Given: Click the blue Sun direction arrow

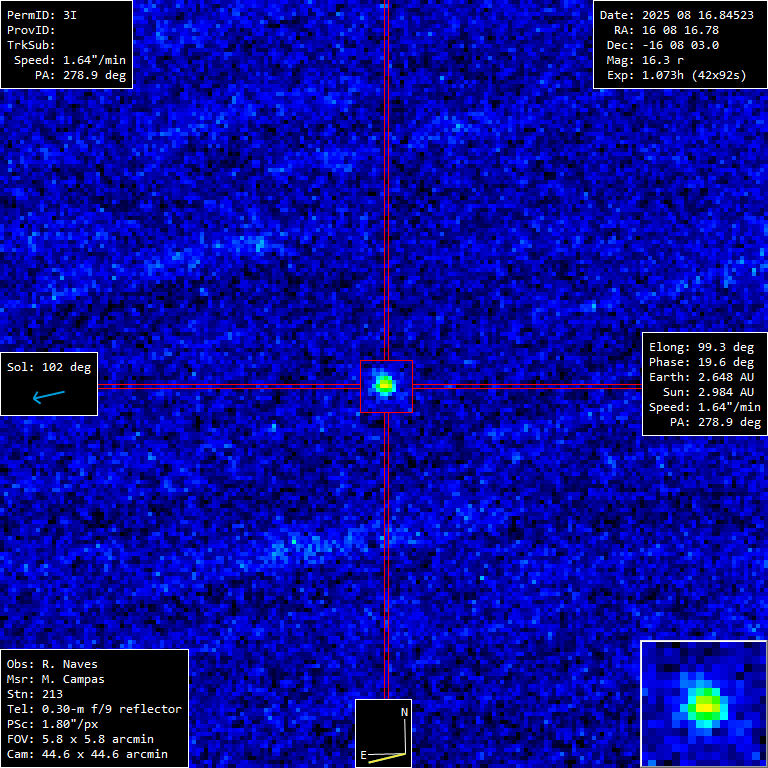Looking at the screenshot, I should [x=48, y=396].
